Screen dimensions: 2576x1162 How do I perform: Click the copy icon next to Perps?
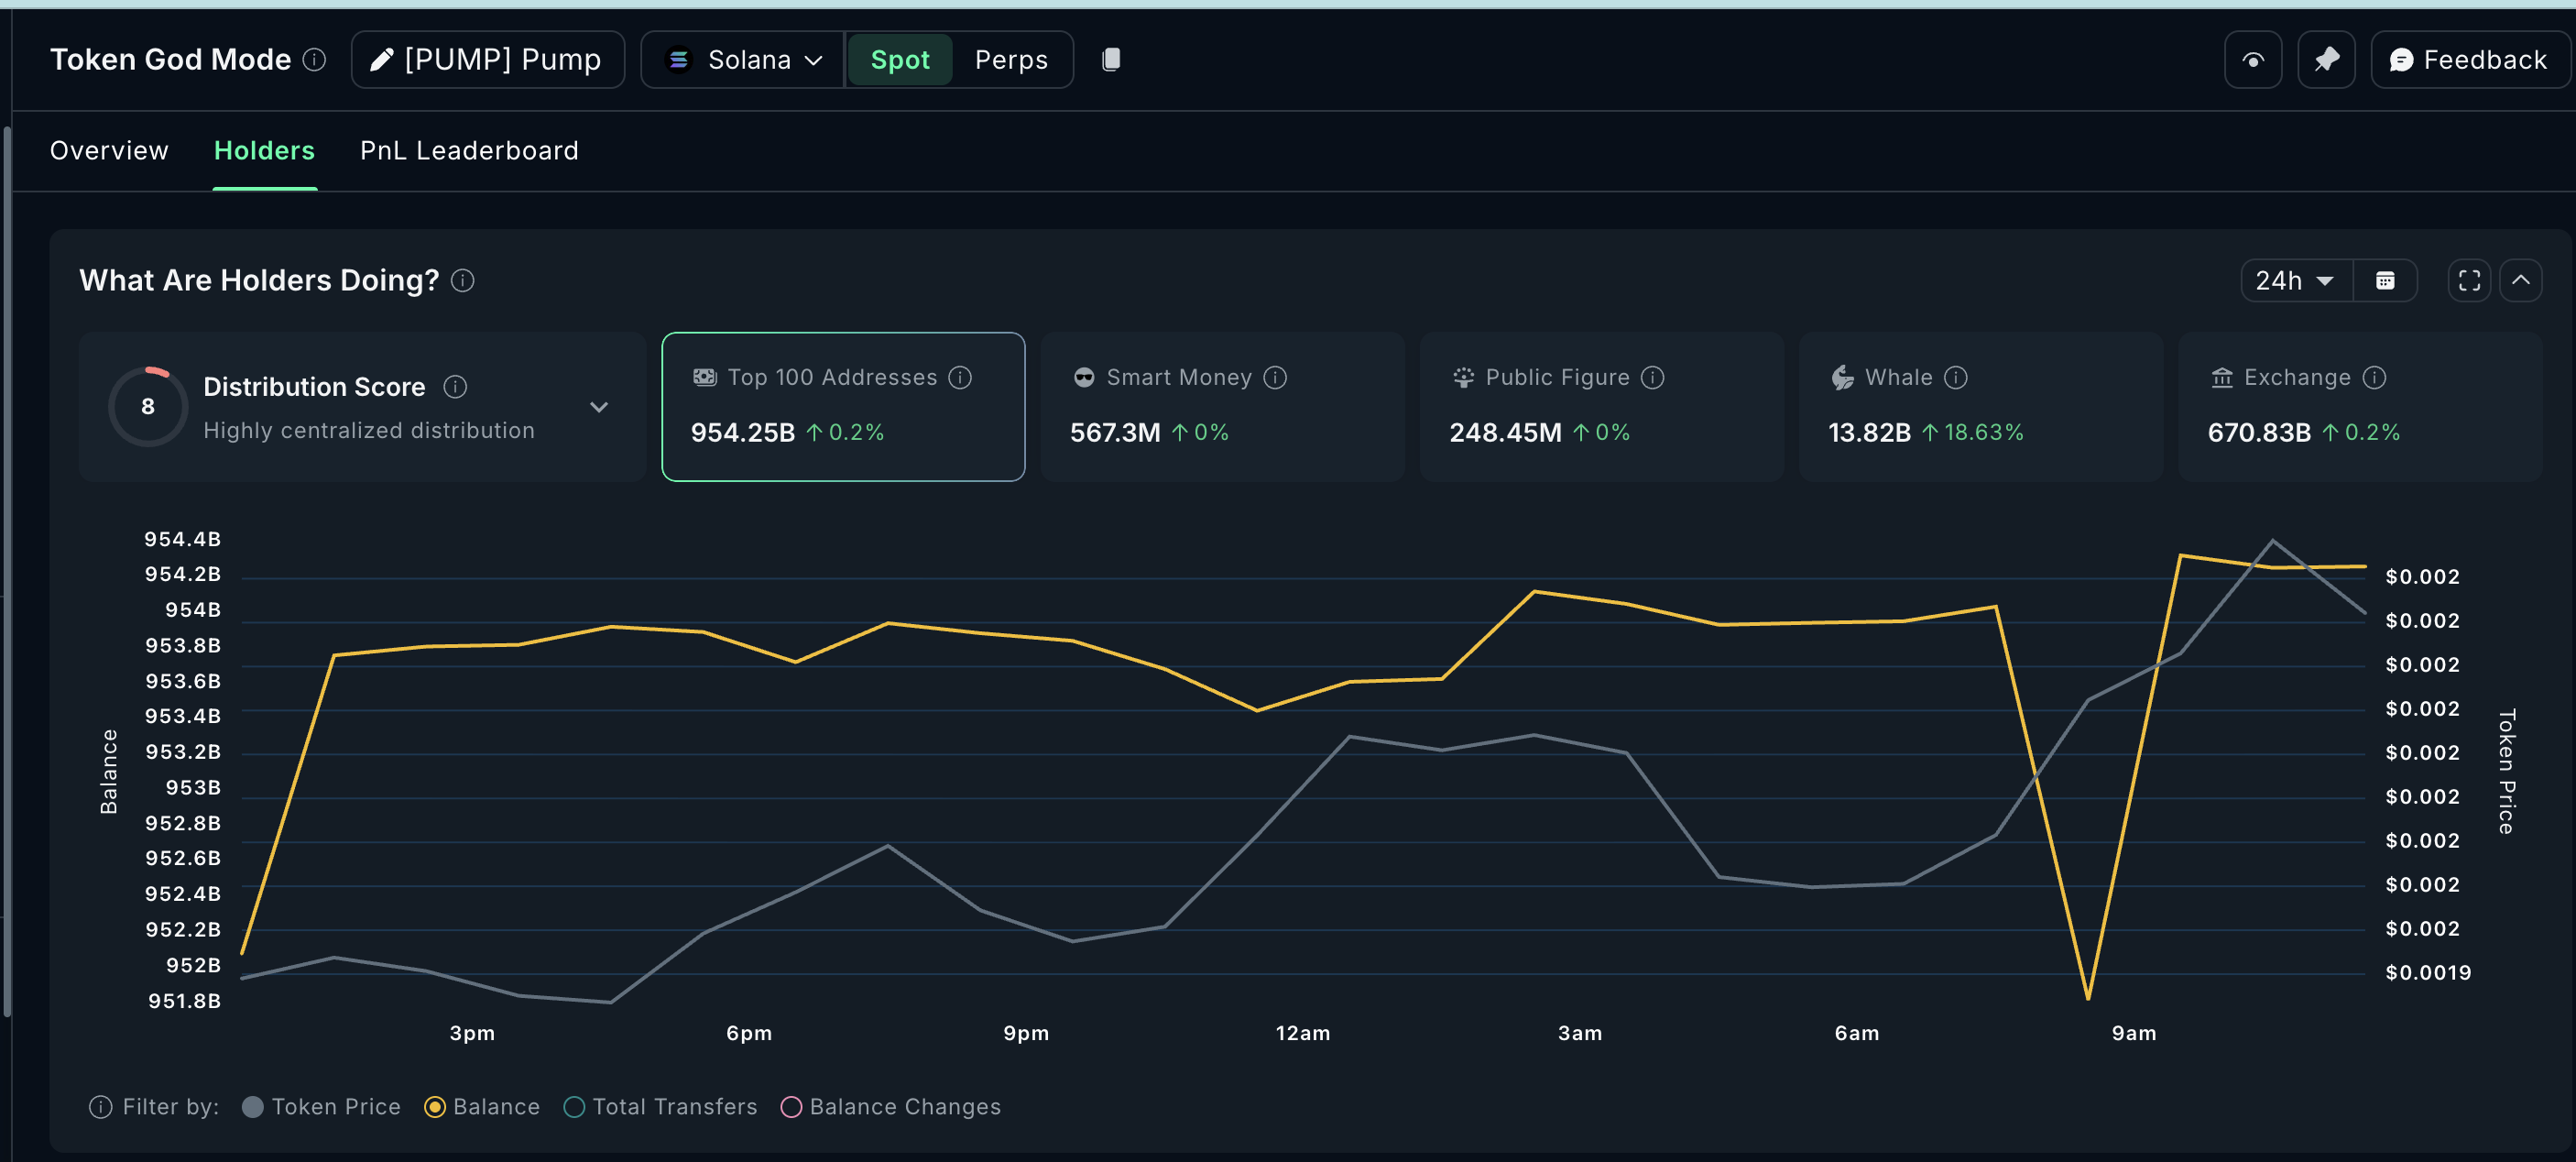click(1112, 59)
